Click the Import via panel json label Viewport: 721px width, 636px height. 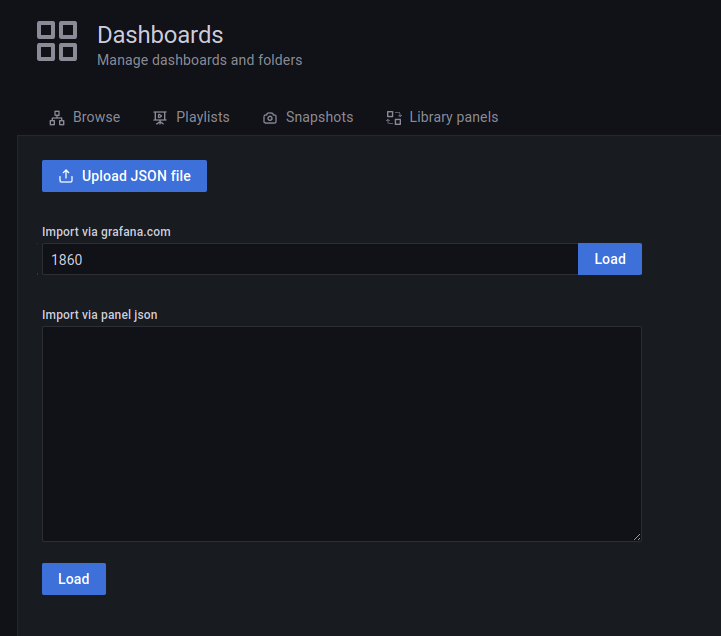click(x=100, y=315)
